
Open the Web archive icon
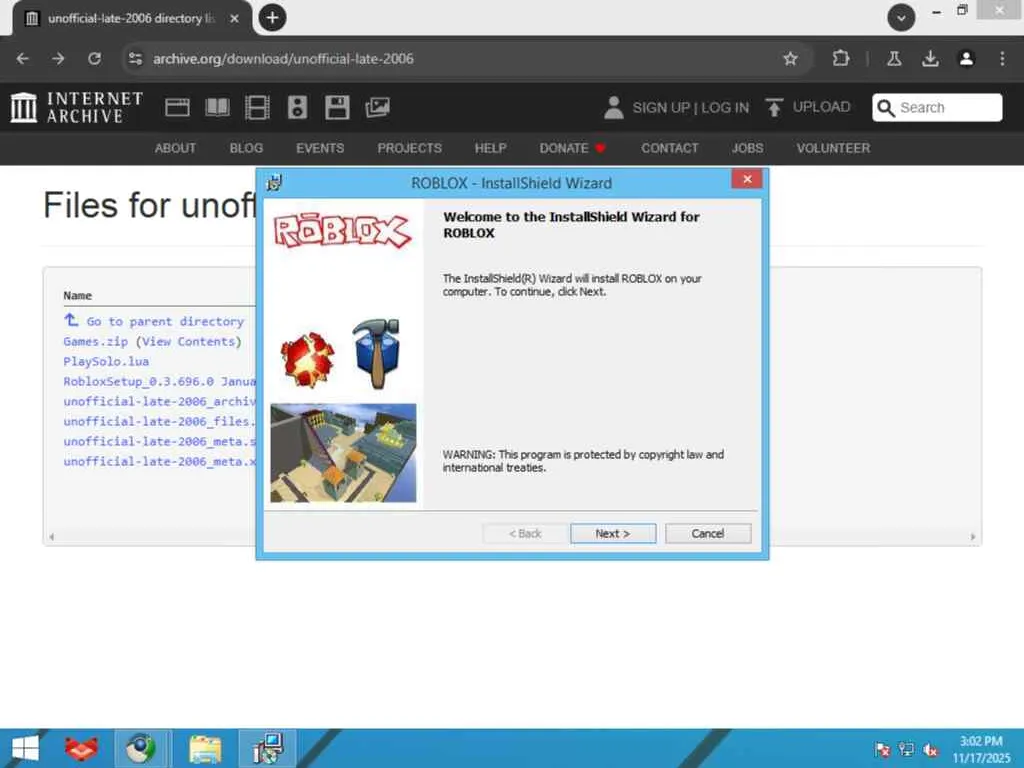[177, 107]
